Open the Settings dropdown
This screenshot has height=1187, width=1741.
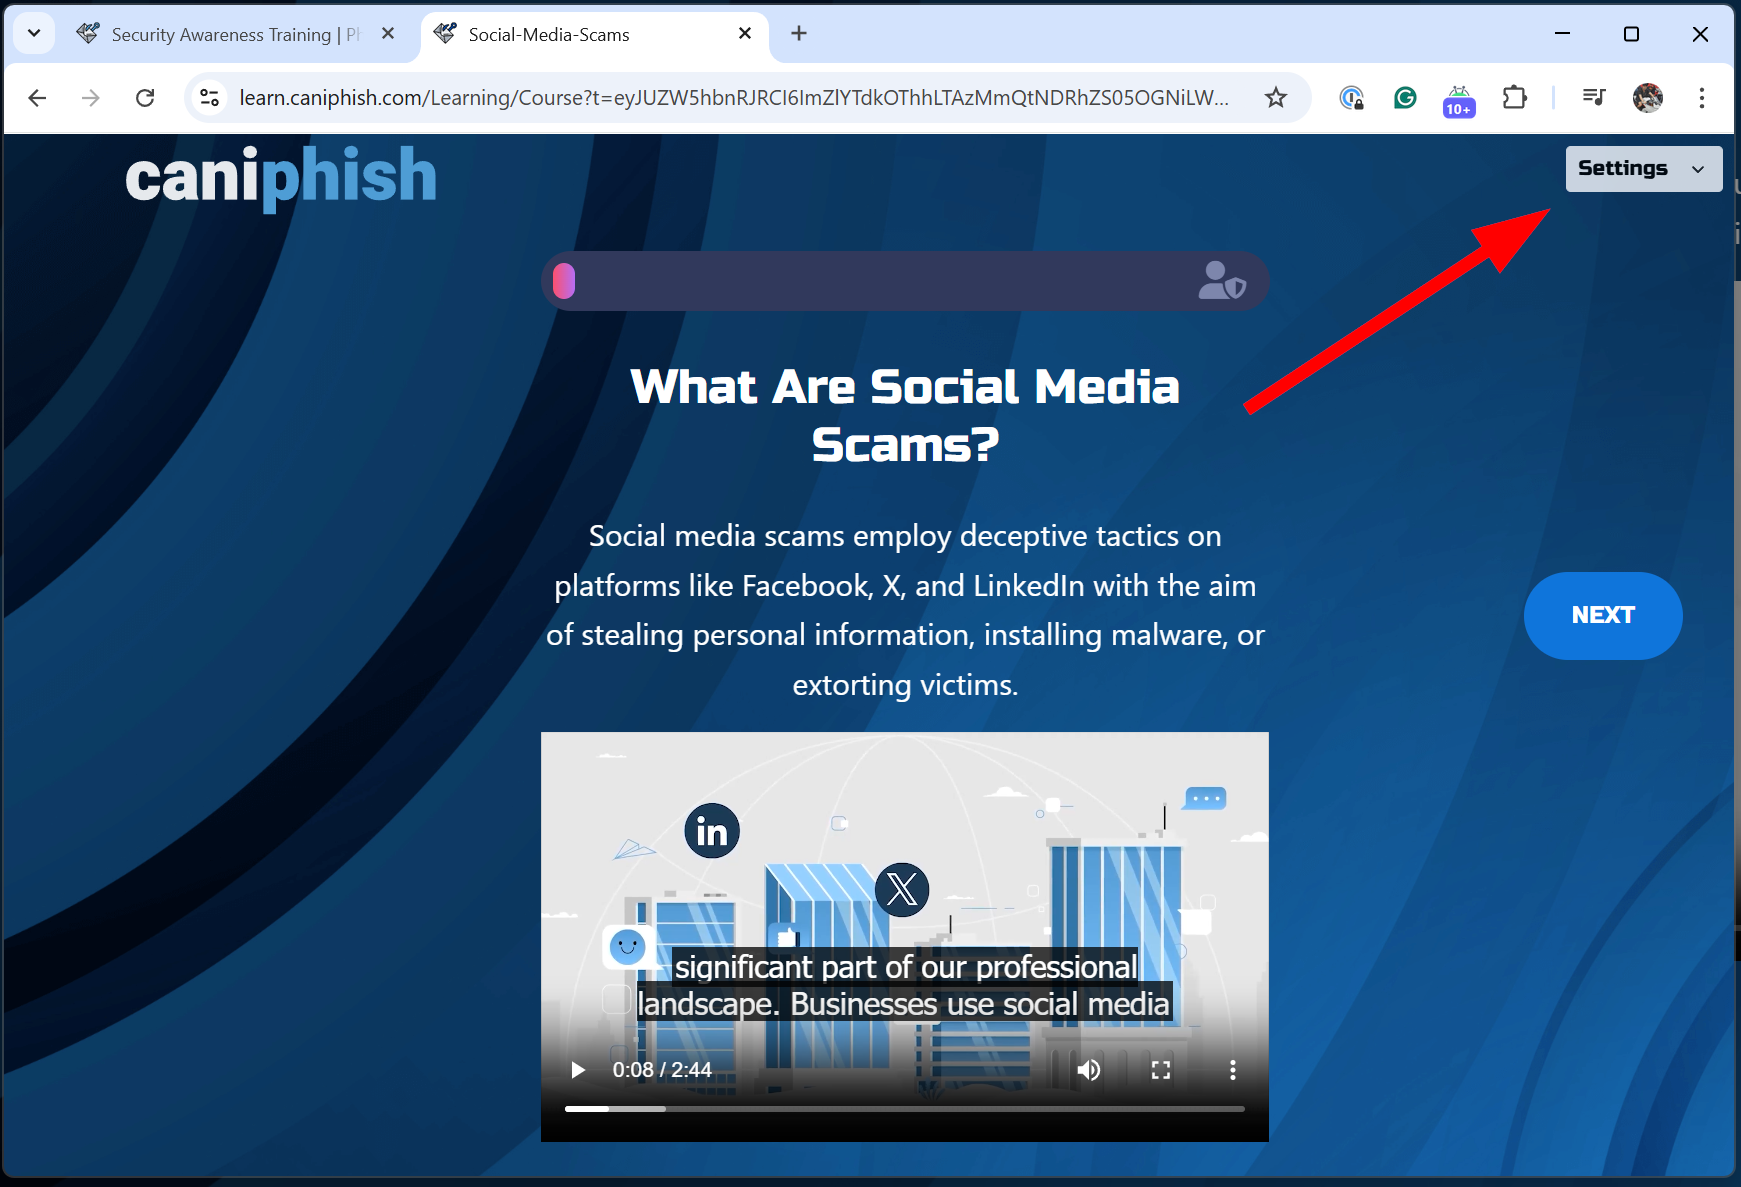click(1642, 169)
